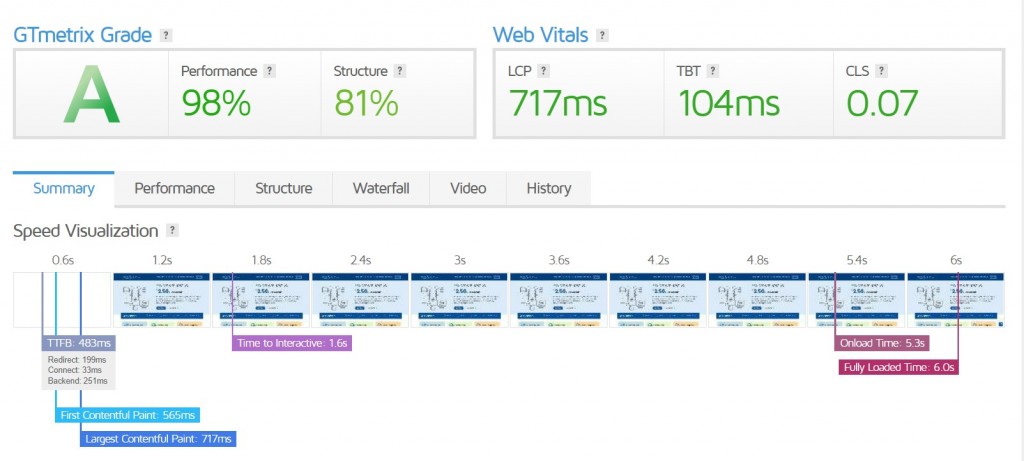Switch to the Structure tab
The image size is (1024, 461).
(283, 189)
